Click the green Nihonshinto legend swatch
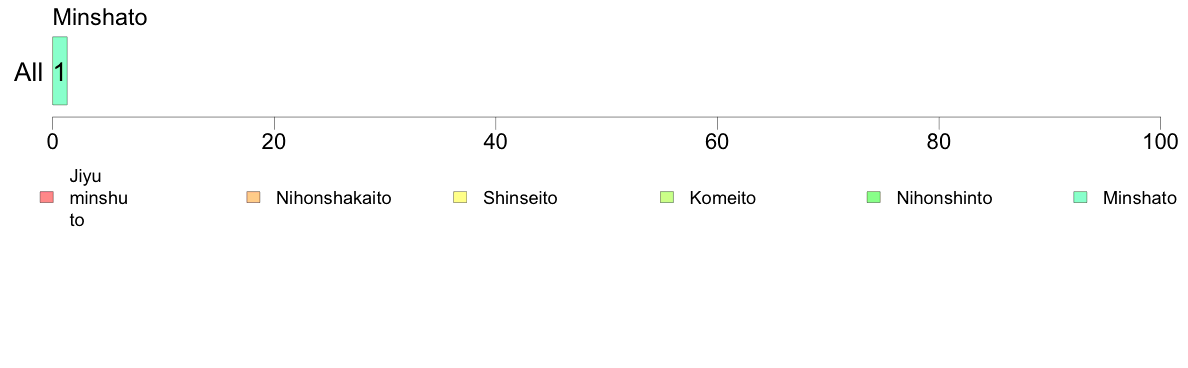Screen dimensions: 1188x368 (x=874, y=198)
